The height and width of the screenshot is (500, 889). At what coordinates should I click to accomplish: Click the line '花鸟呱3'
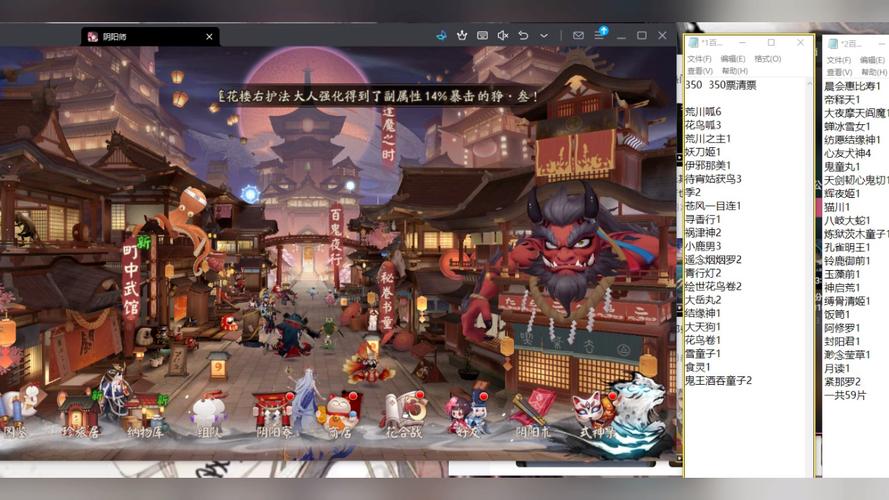pyautogui.click(x=703, y=125)
